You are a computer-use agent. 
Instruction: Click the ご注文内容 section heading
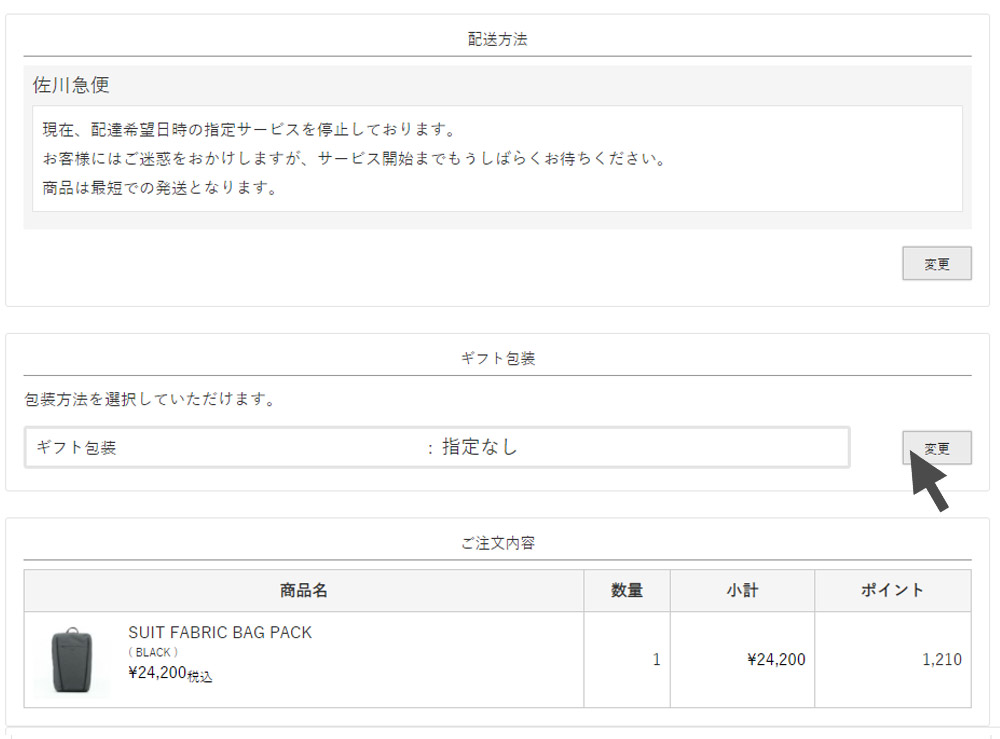click(x=497, y=543)
